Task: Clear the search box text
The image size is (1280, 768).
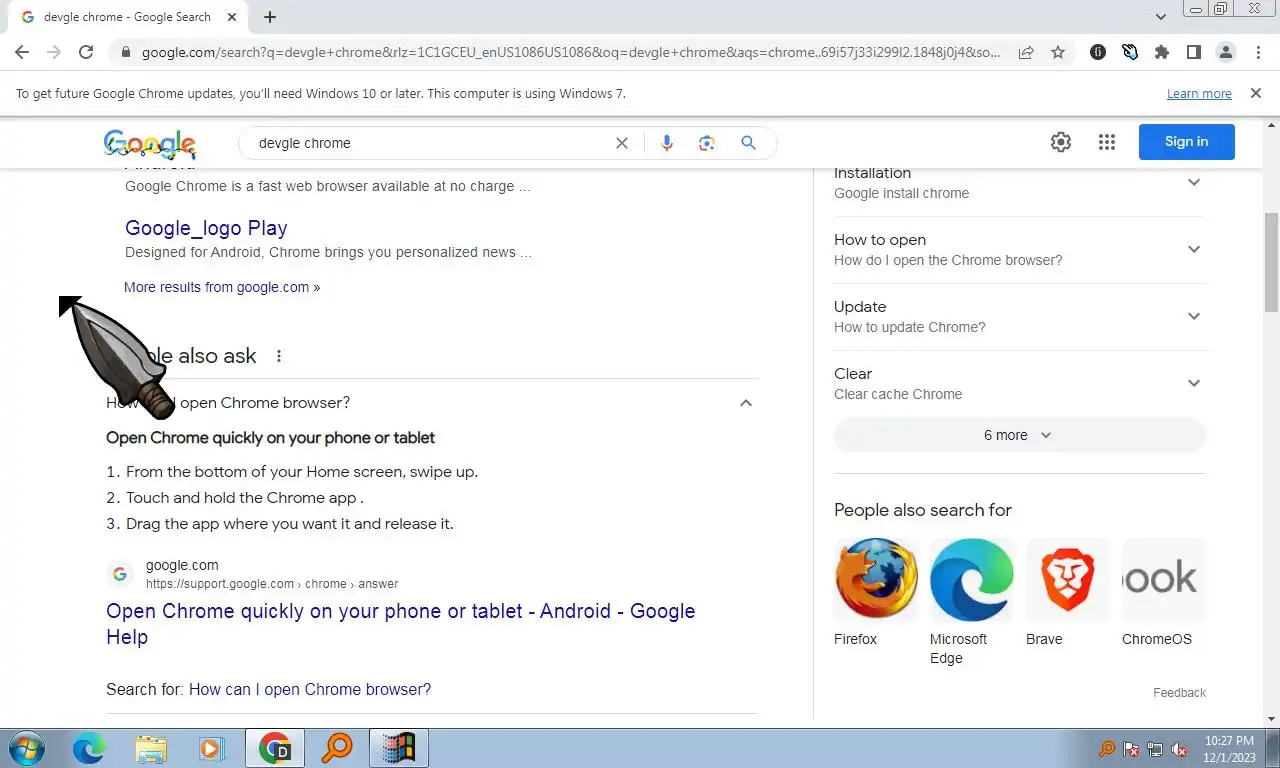Action: coord(622,143)
